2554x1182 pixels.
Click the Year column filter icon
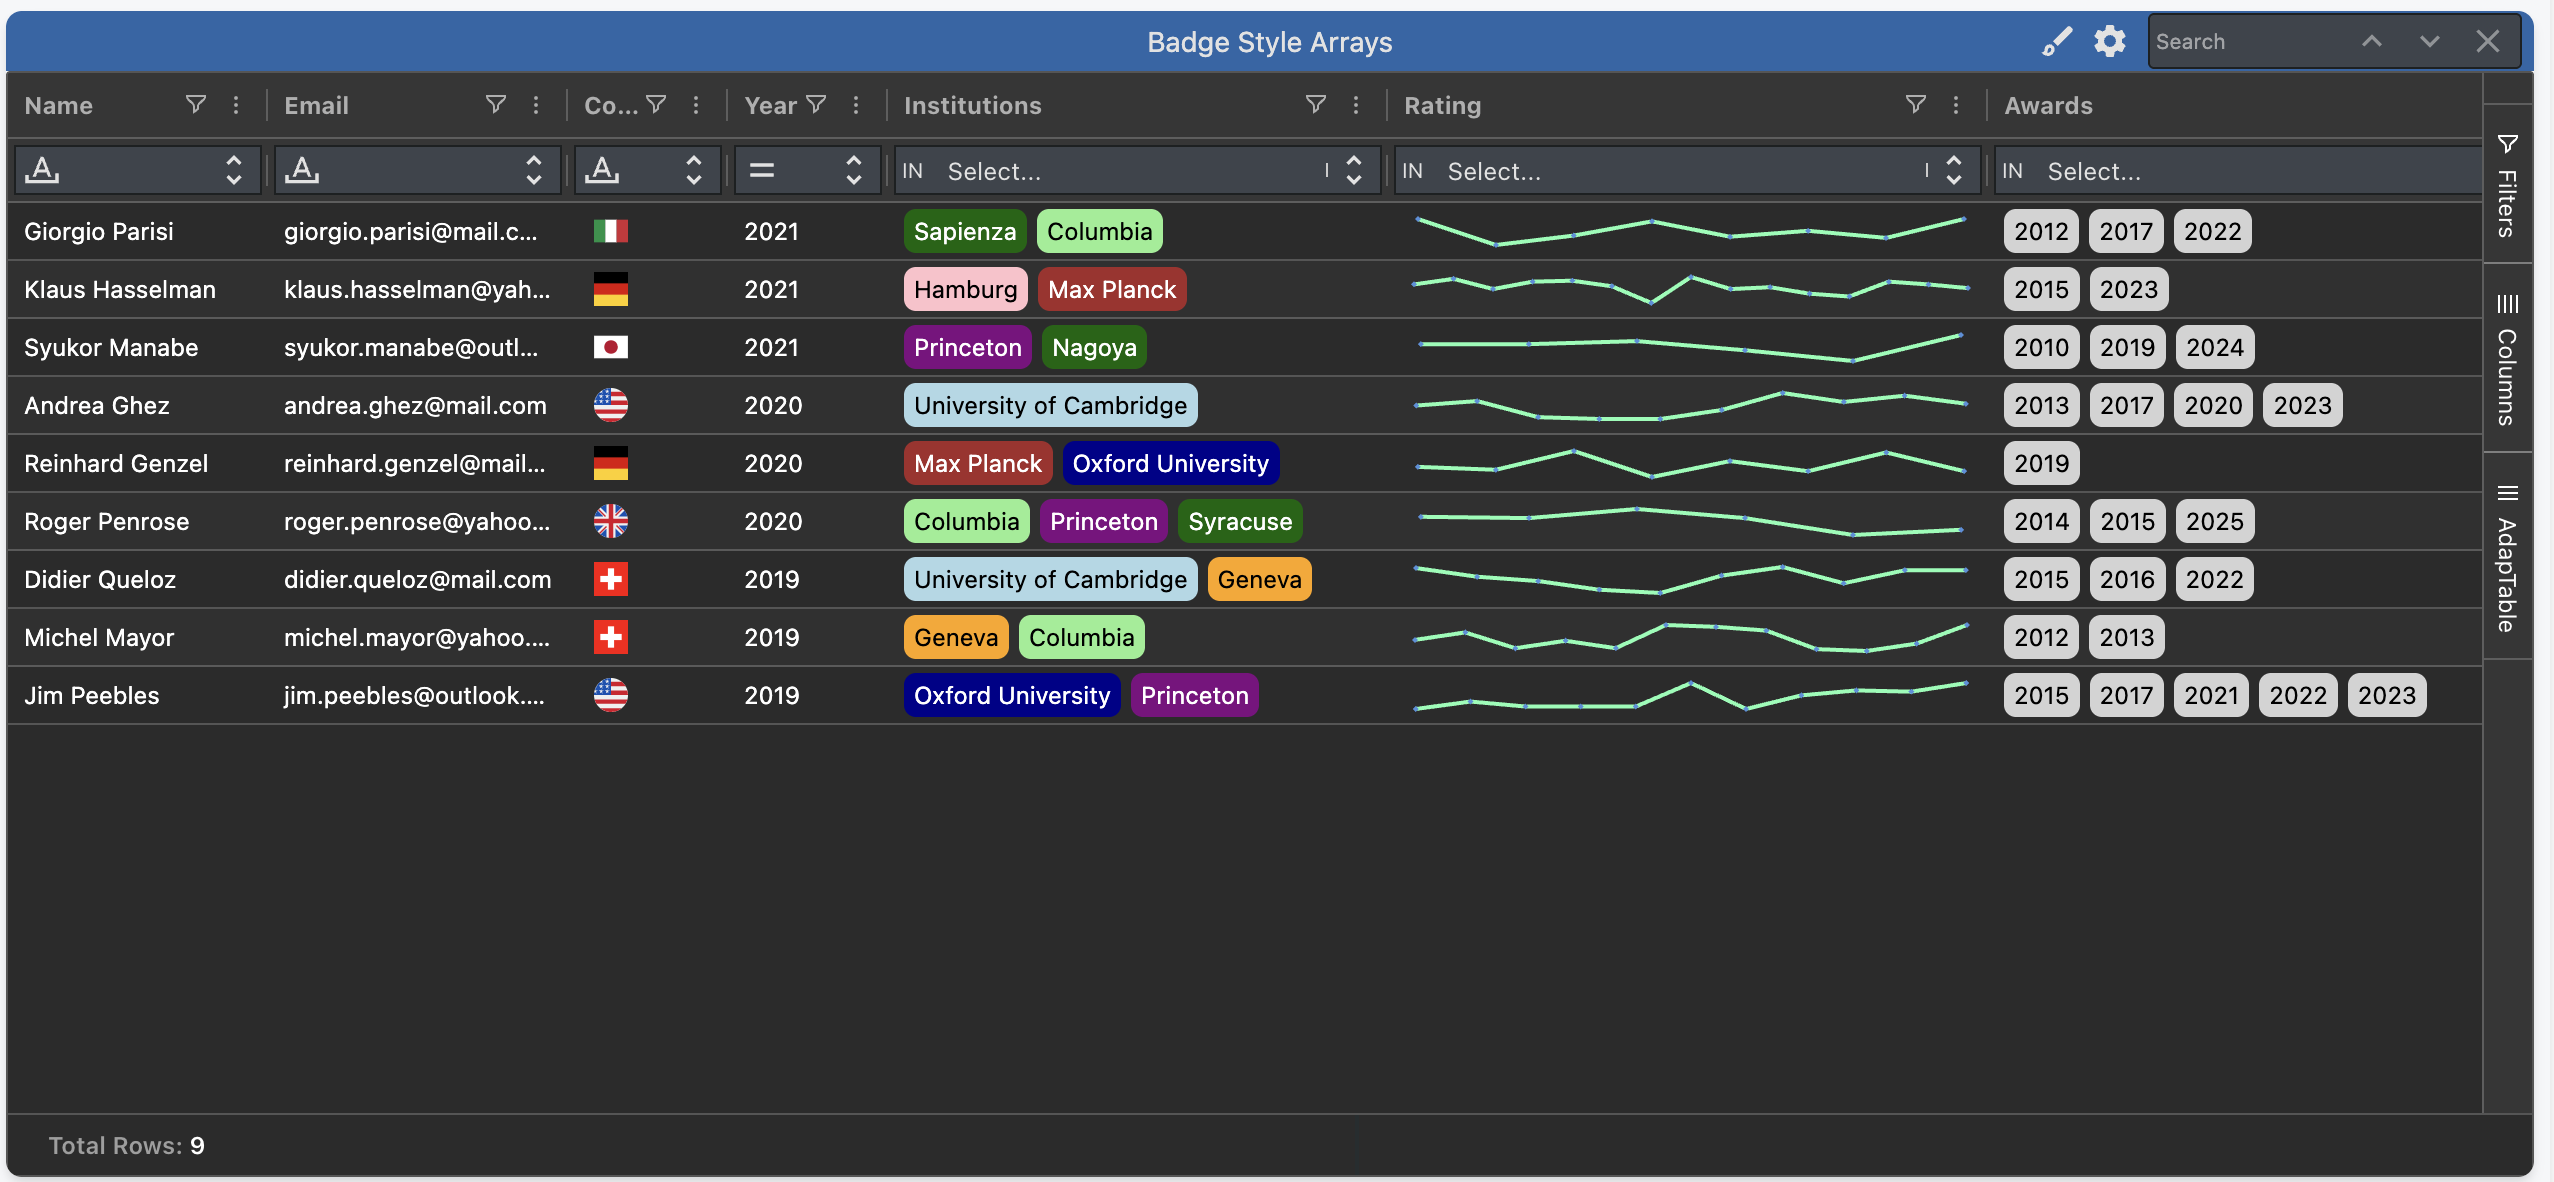(816, 104)
